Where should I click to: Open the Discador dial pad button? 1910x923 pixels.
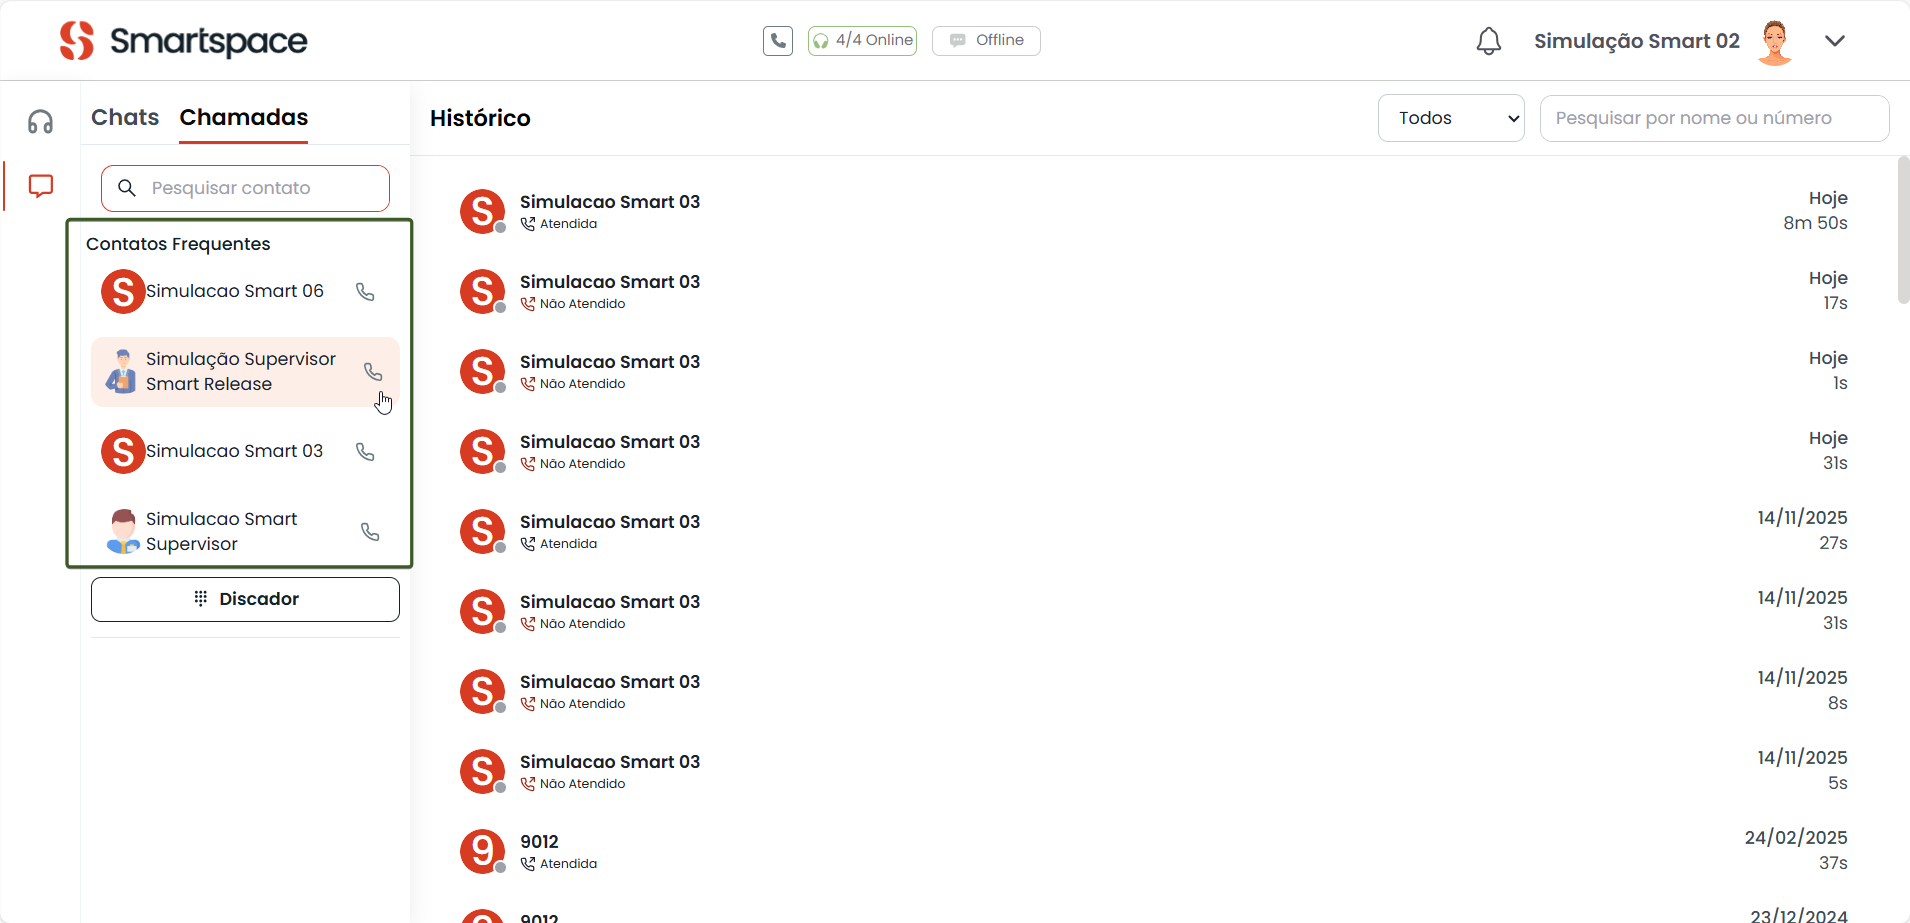[x=245, y=599]
